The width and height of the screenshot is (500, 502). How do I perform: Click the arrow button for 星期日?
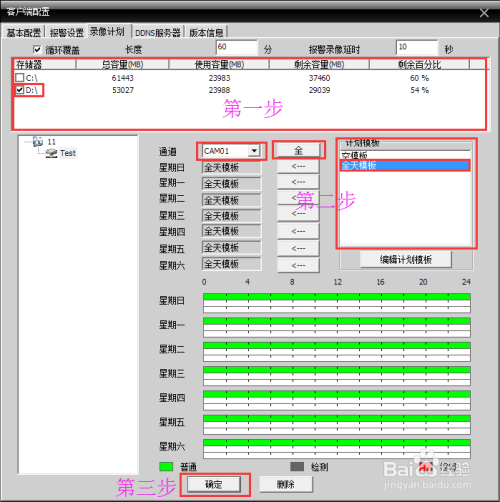click(x=298, y=166)
